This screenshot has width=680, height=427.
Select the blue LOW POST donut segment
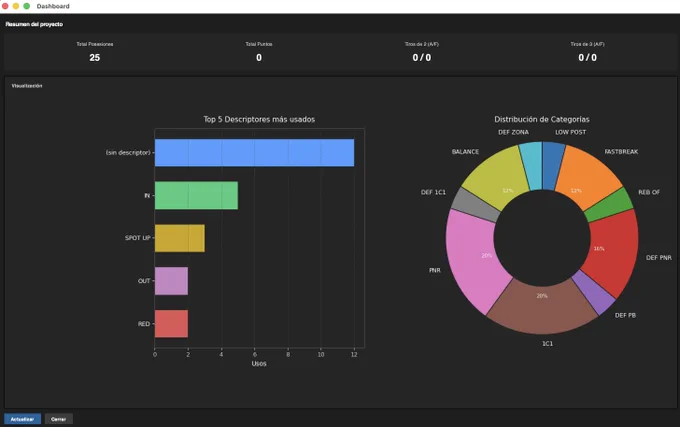coord(553,166)
